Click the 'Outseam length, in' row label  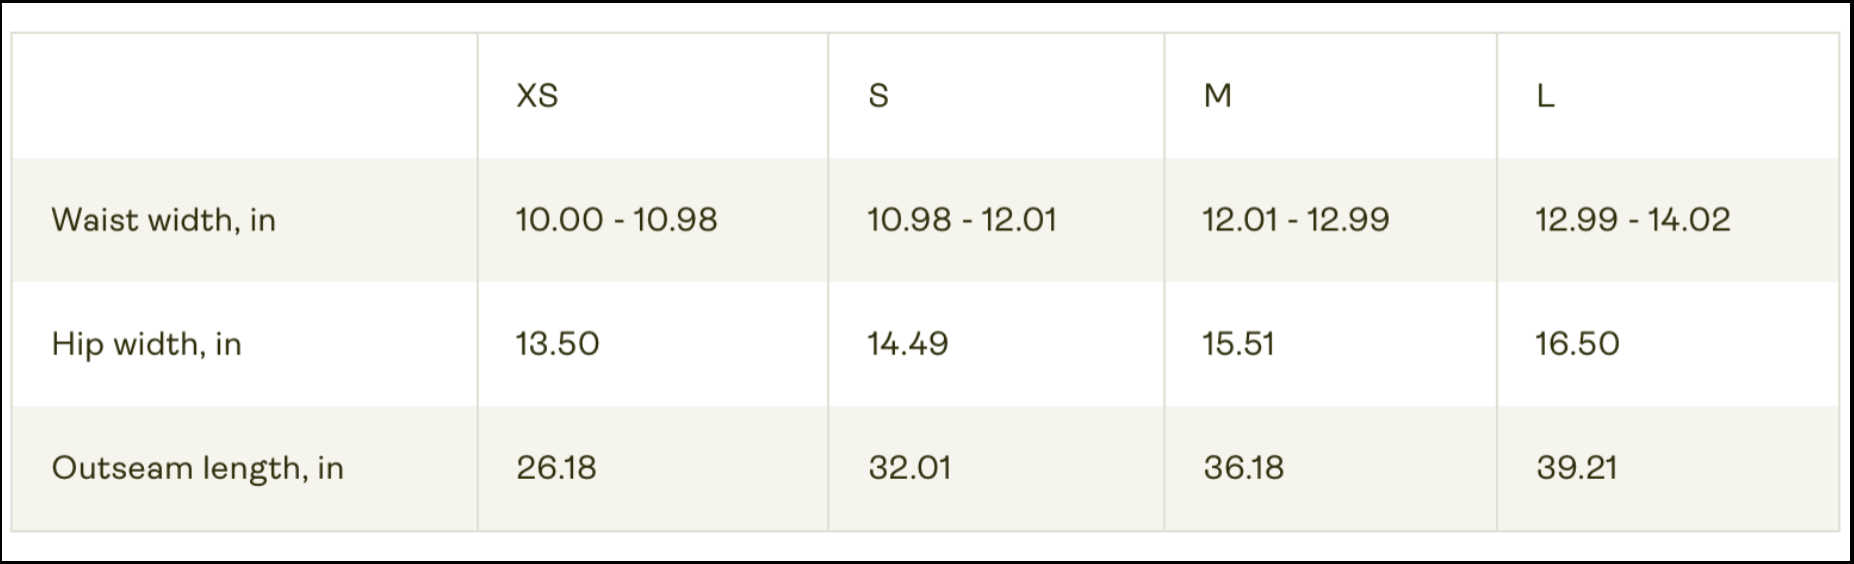coord(197,468)
